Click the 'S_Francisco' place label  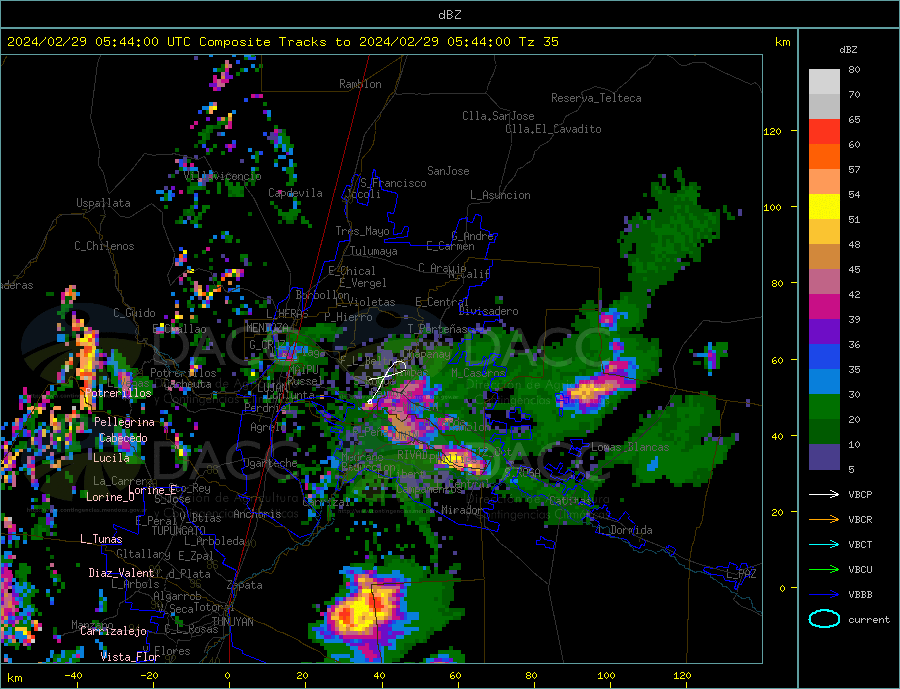[393, 183]
